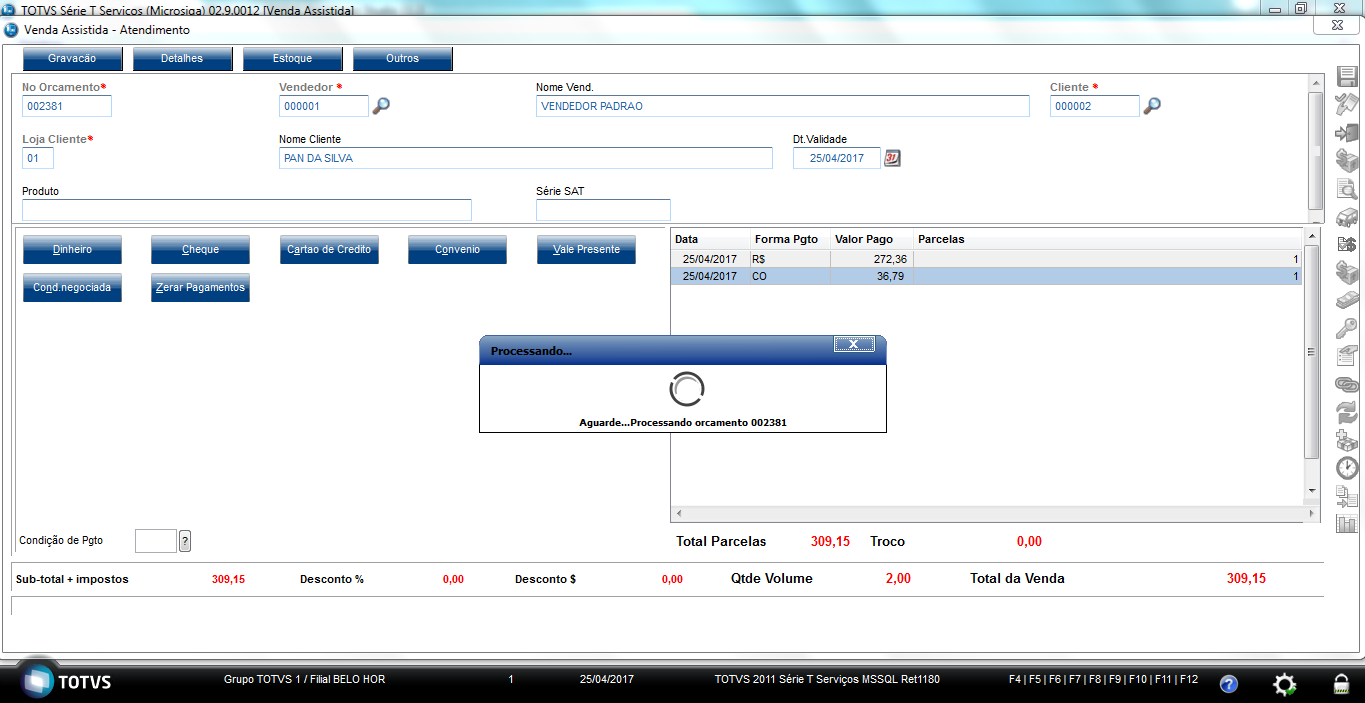Click the hammer icon in right sidebar
Viewport: 1365px width, 703px height.
(1347, 103)
